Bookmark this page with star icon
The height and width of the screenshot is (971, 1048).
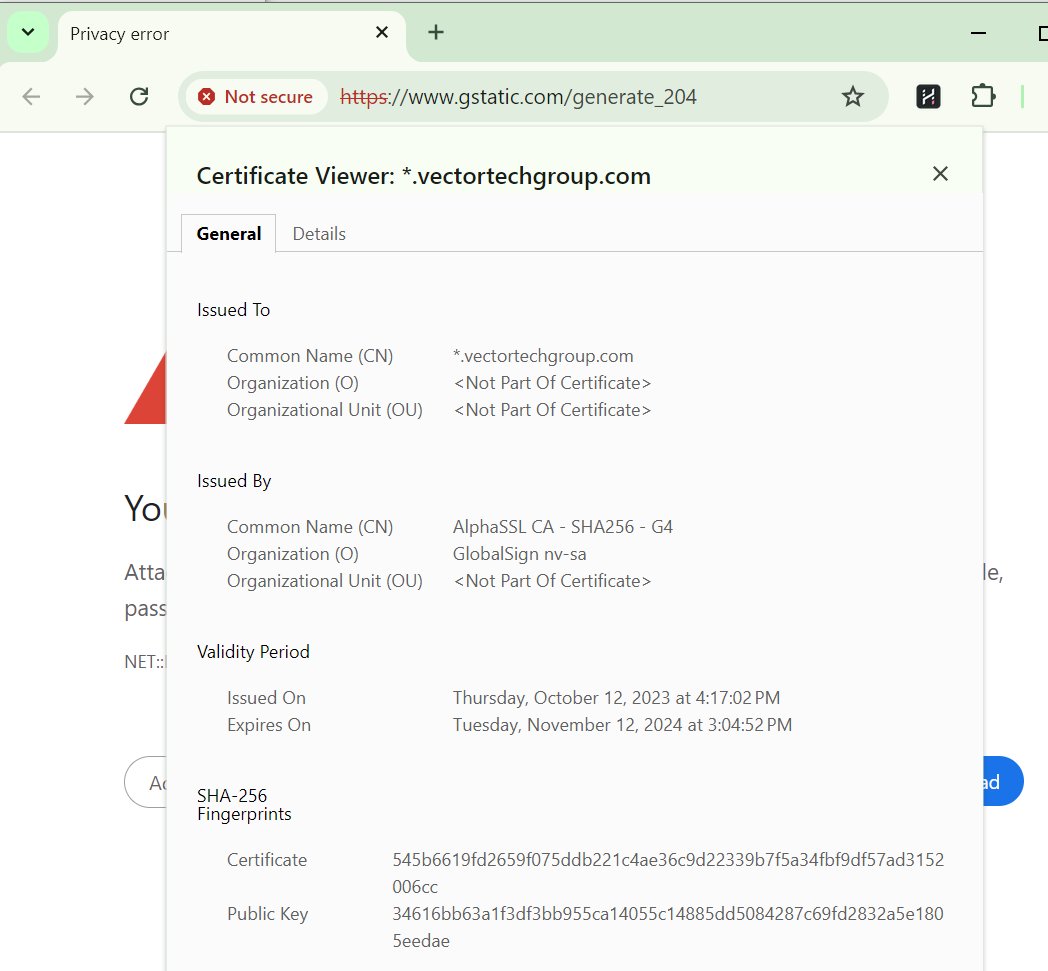852,97
